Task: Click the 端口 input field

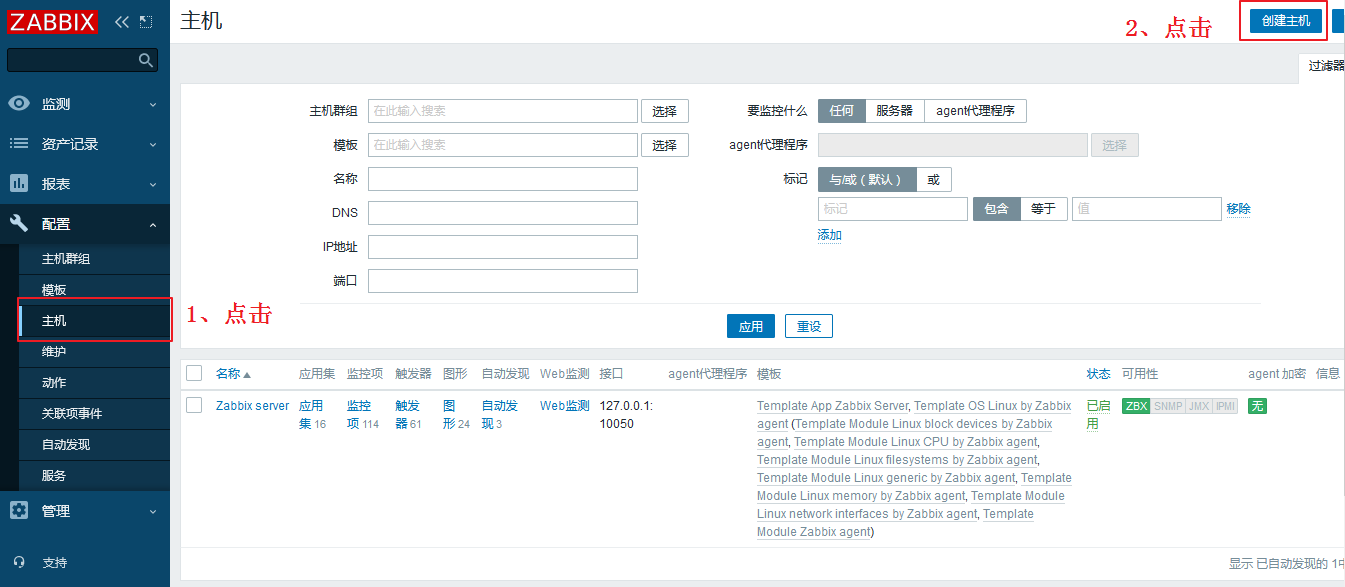Action: [x=503, y=281]
